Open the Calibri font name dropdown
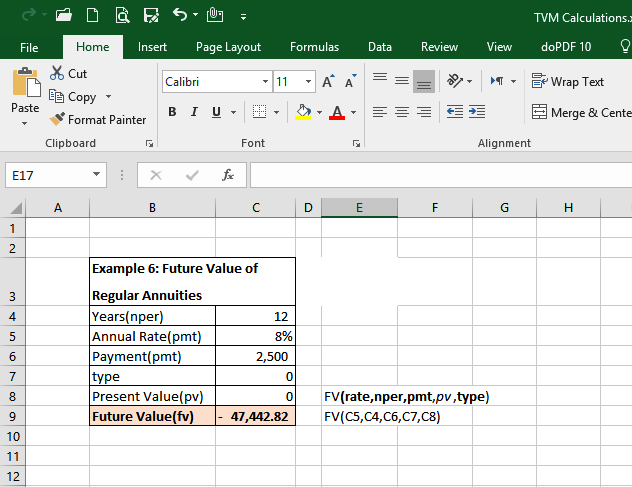Screen dimensions: 632x487 point(265,81)
